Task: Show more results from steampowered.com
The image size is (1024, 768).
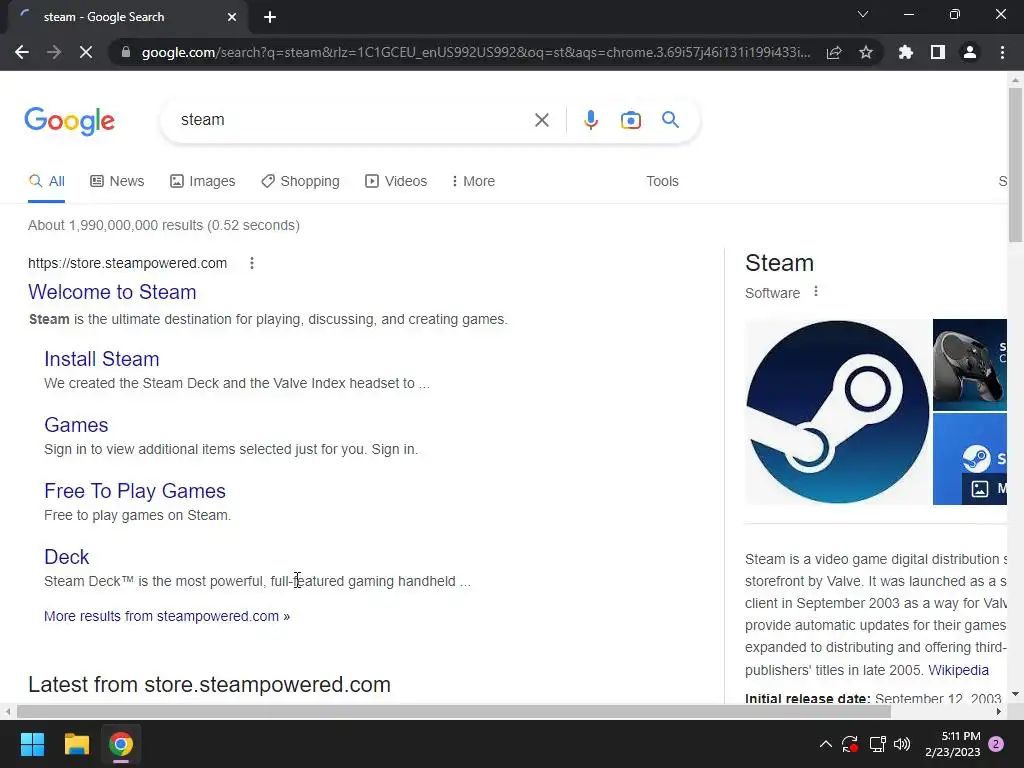Action: 167,616
